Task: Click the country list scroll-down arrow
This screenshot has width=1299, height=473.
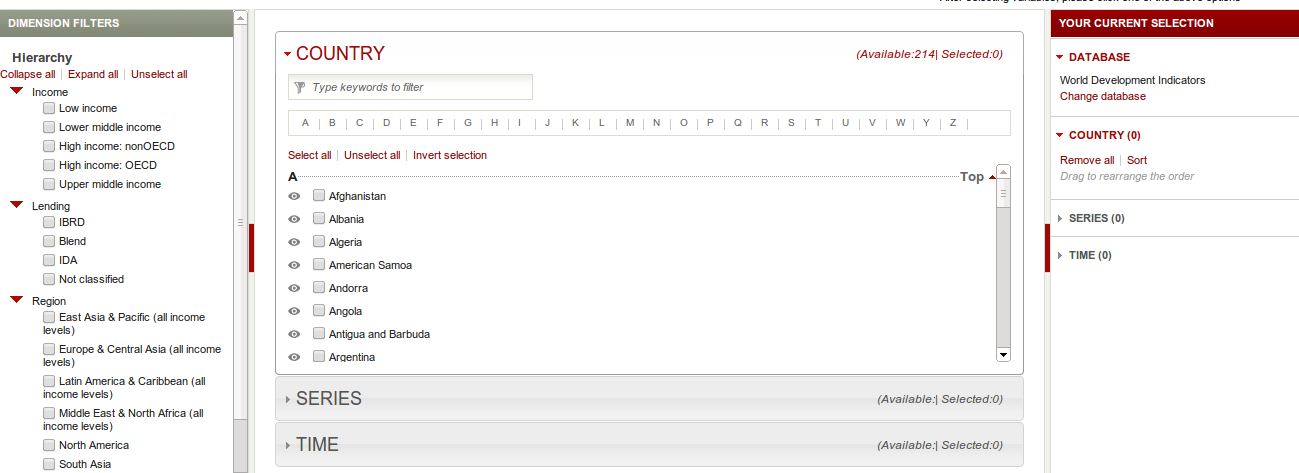Action: click(x=1003, y=355)
